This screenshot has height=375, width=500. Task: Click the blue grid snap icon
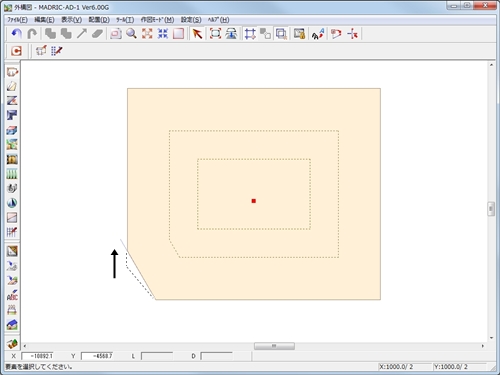[250, 34]
